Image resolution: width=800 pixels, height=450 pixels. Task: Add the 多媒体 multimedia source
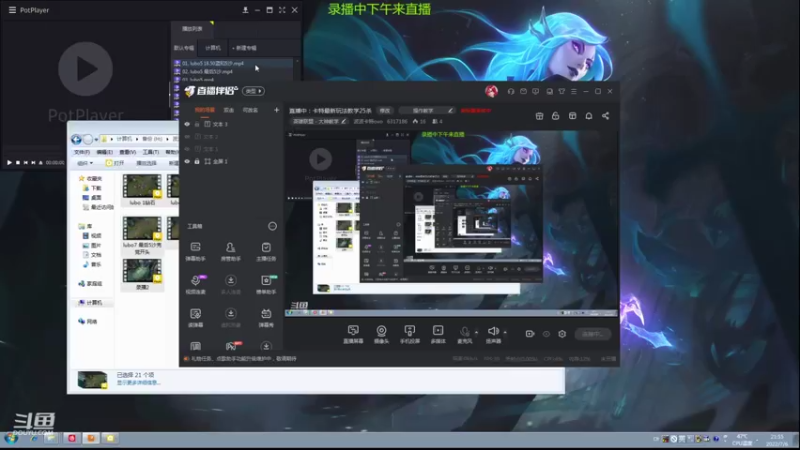[x=438, y=334]
